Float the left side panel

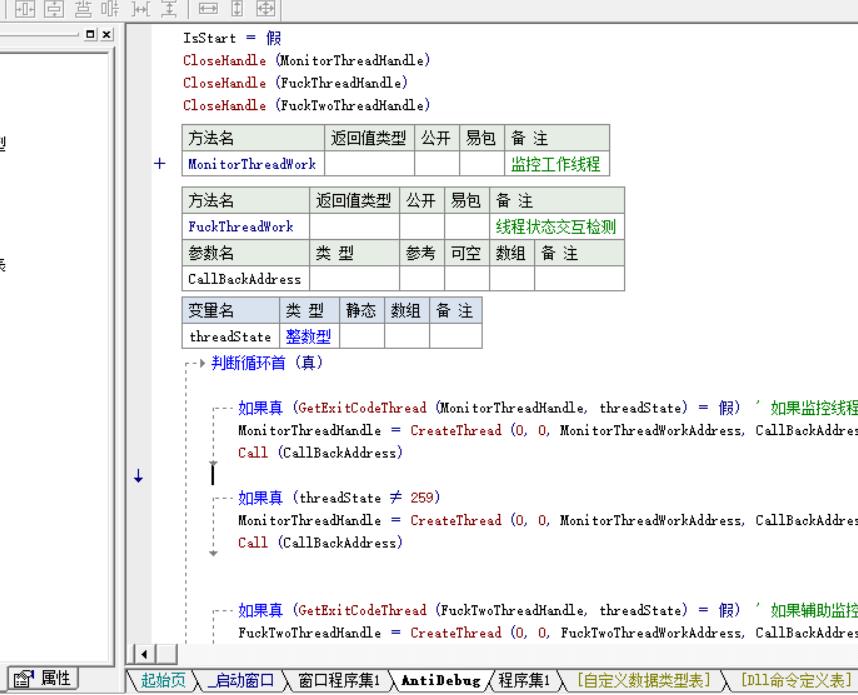pyautogui.click(x=90, y=34)
